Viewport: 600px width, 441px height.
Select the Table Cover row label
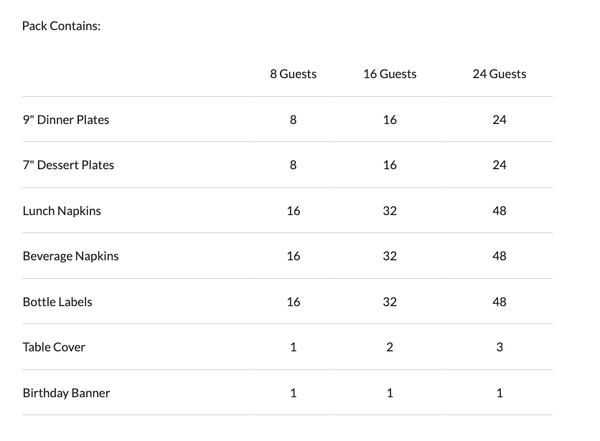pyautogui.click(x=54, y=347)
